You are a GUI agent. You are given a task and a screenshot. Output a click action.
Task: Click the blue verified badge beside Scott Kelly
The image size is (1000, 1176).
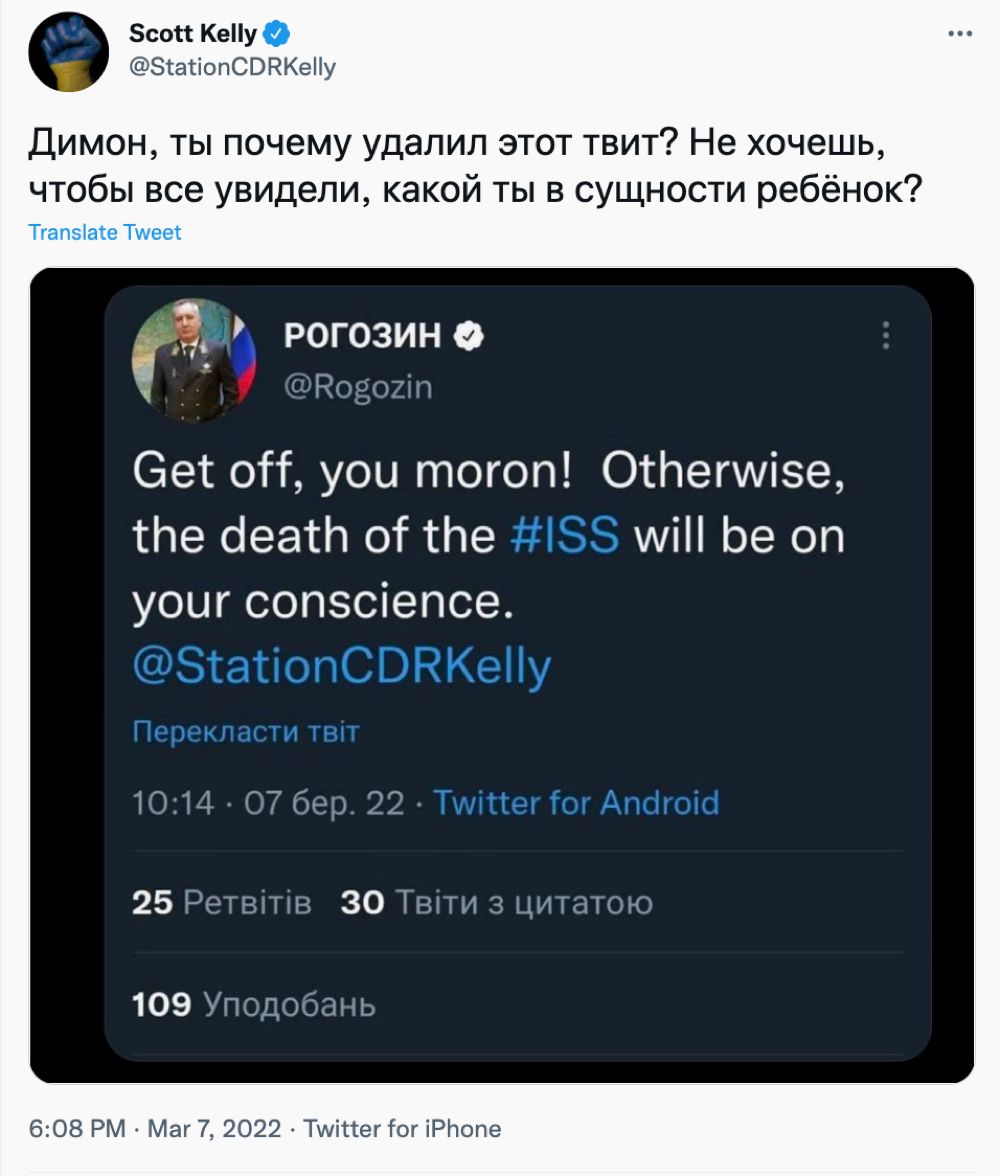(277, 35)
